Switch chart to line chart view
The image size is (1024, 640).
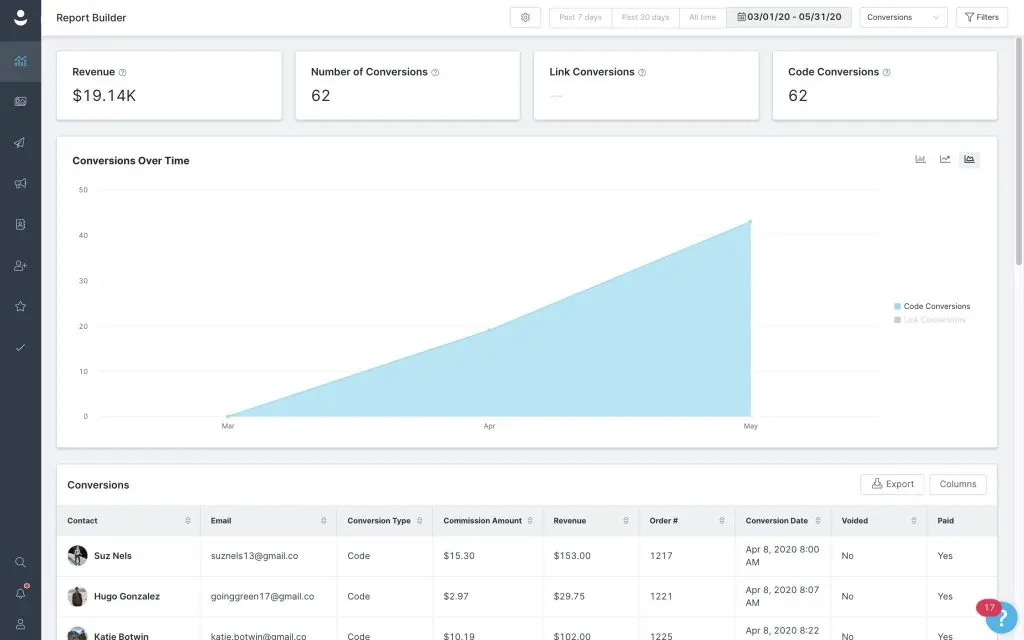pos(945,159)
